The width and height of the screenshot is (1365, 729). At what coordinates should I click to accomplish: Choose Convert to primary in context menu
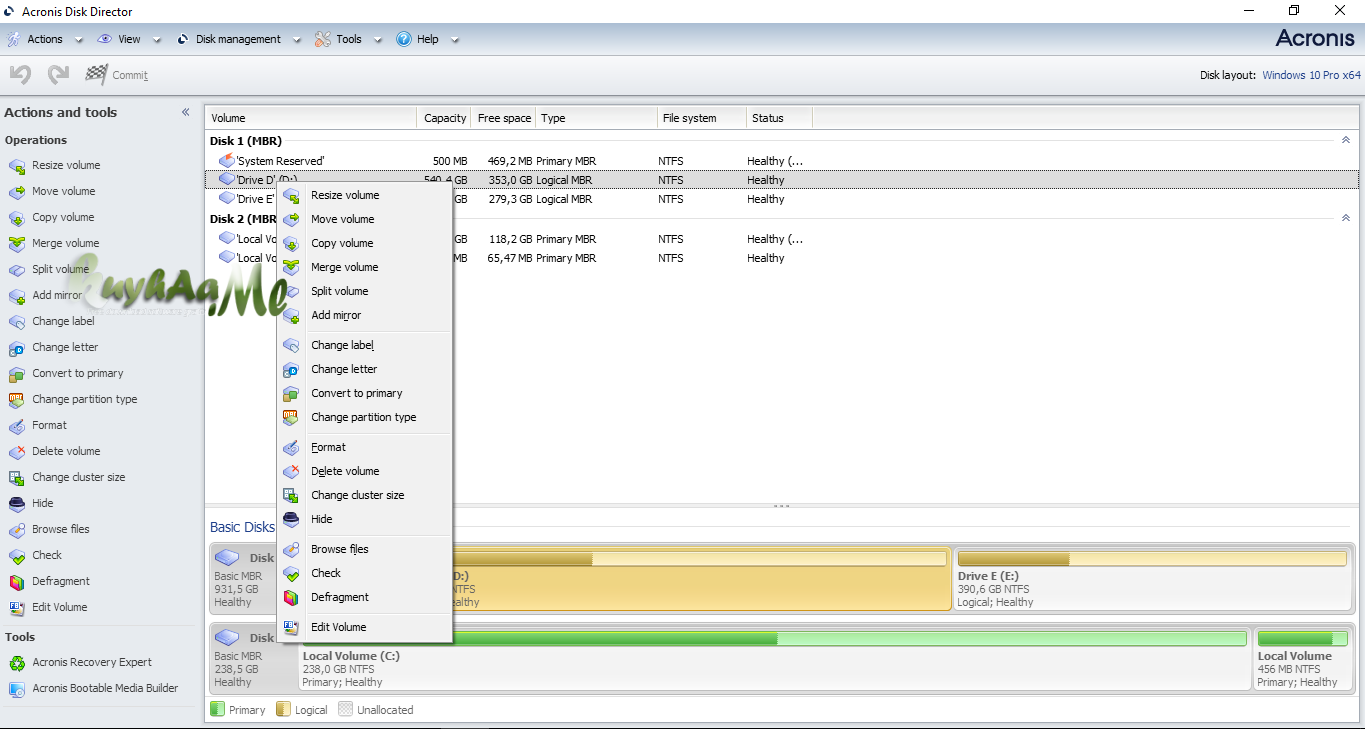(364, 393)
